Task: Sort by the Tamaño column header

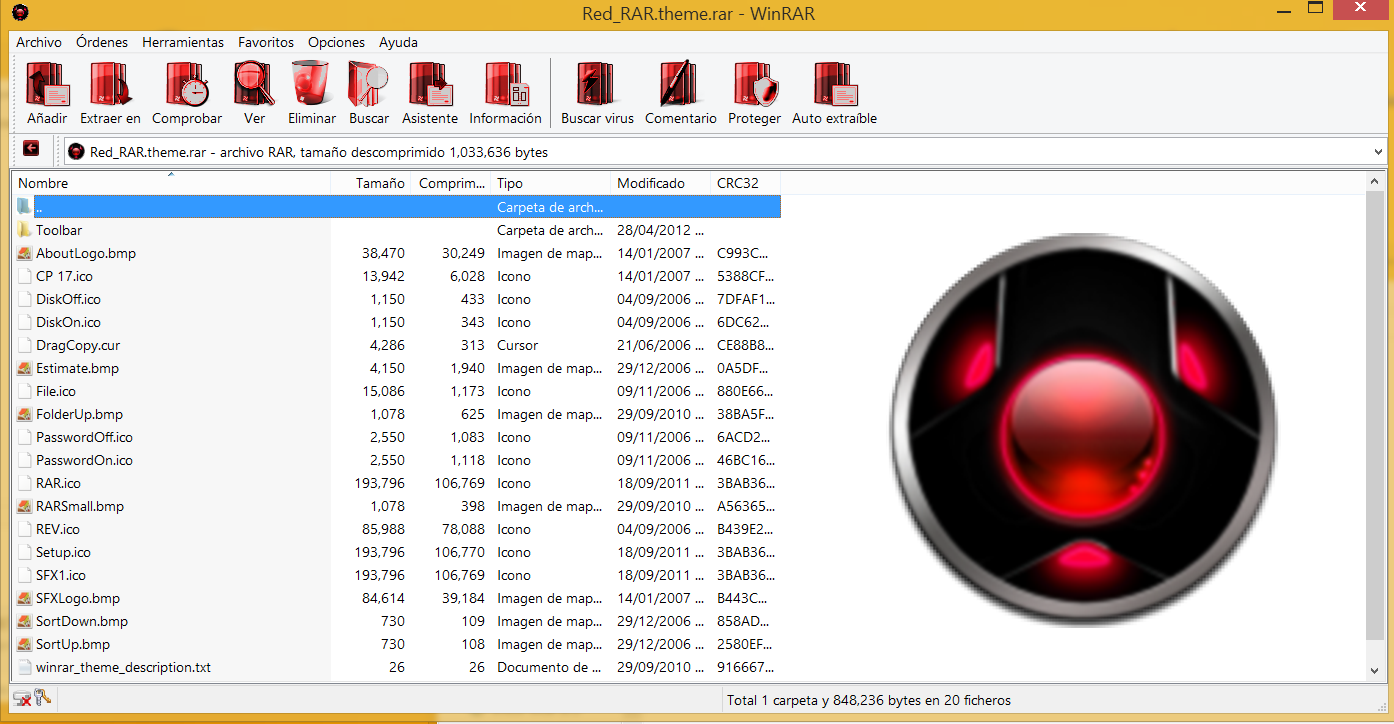Action: click(371, 183)
